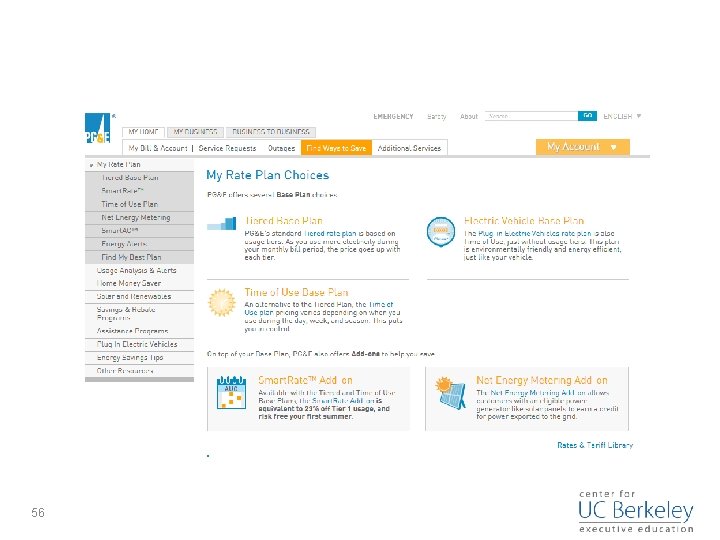
Task: Select Net Energy Metering in sidebar
Action: tap(140, 217)
